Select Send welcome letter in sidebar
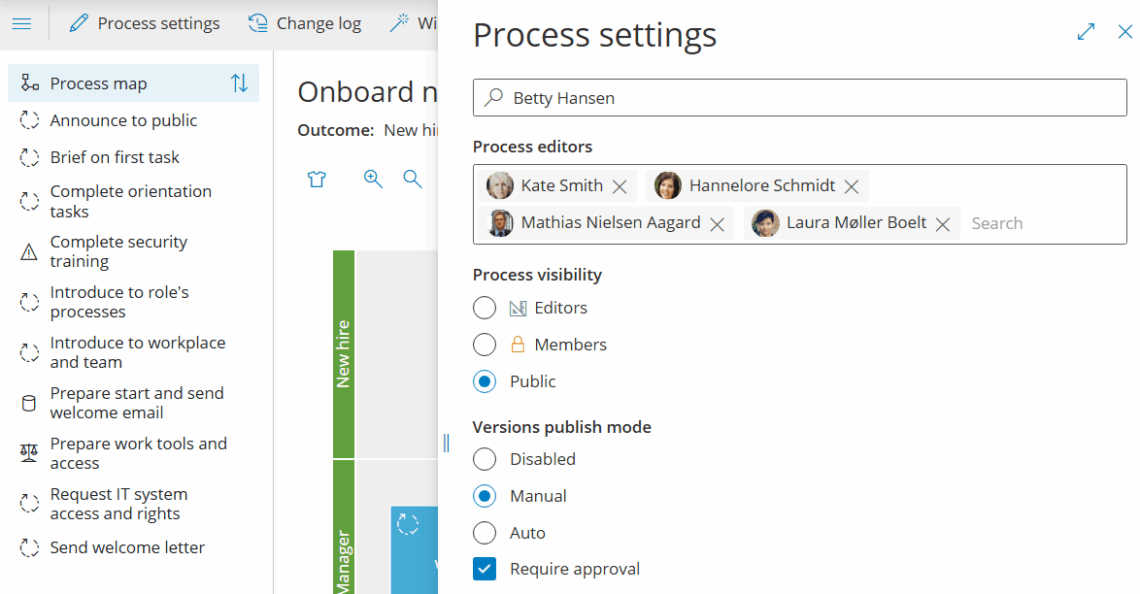 (x=127, y=548)
